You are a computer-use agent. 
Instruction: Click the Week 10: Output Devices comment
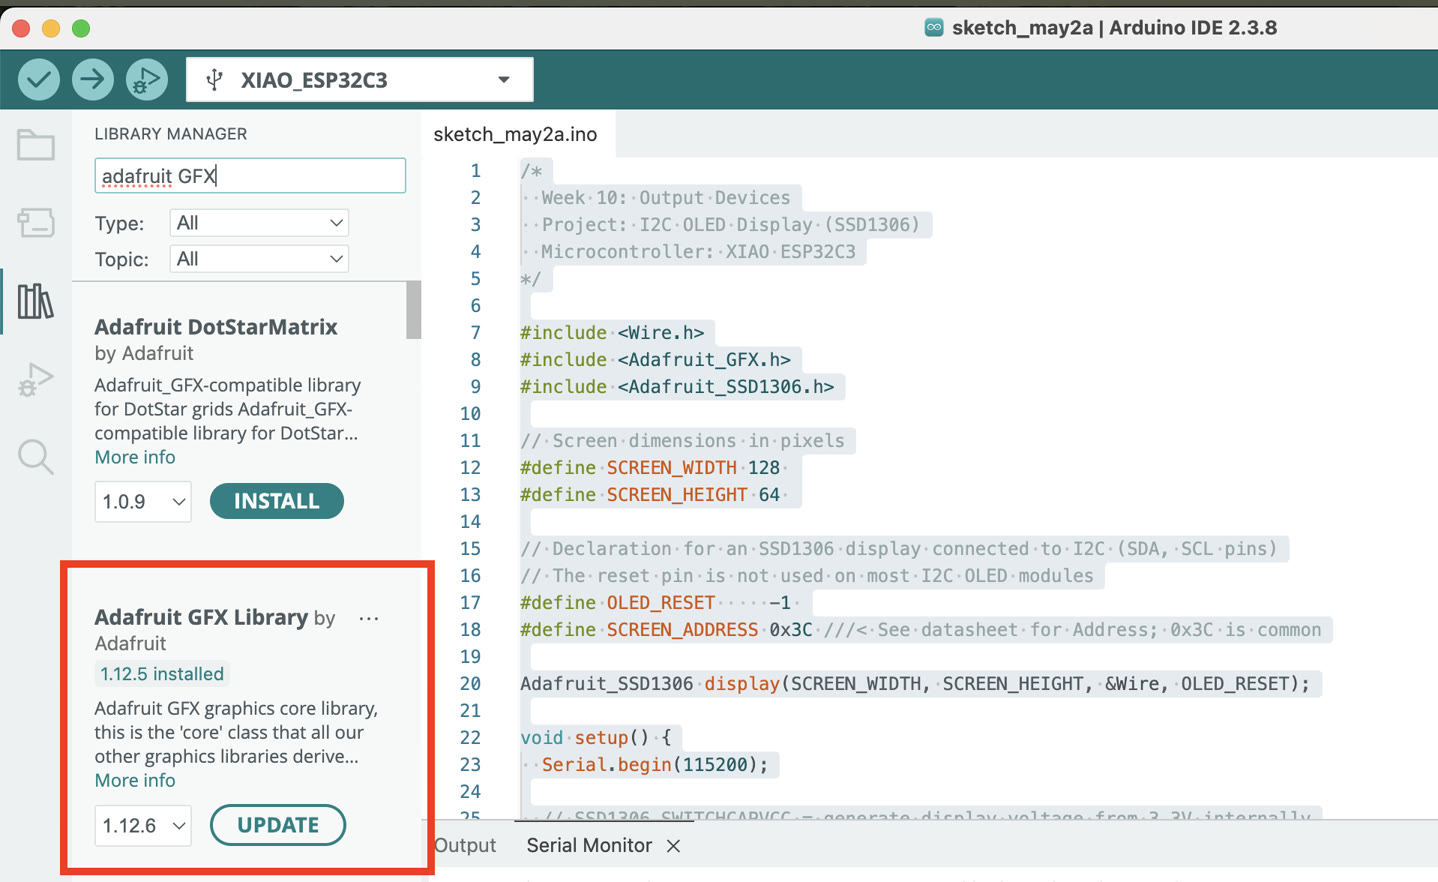[666, 198]
